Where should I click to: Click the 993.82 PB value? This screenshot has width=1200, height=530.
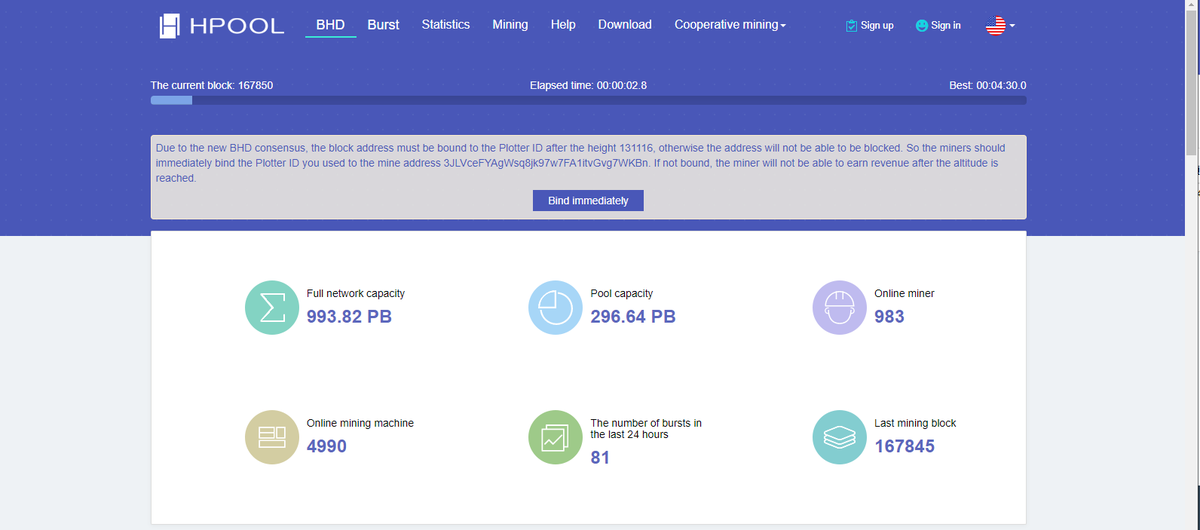(x=349, y=317)
